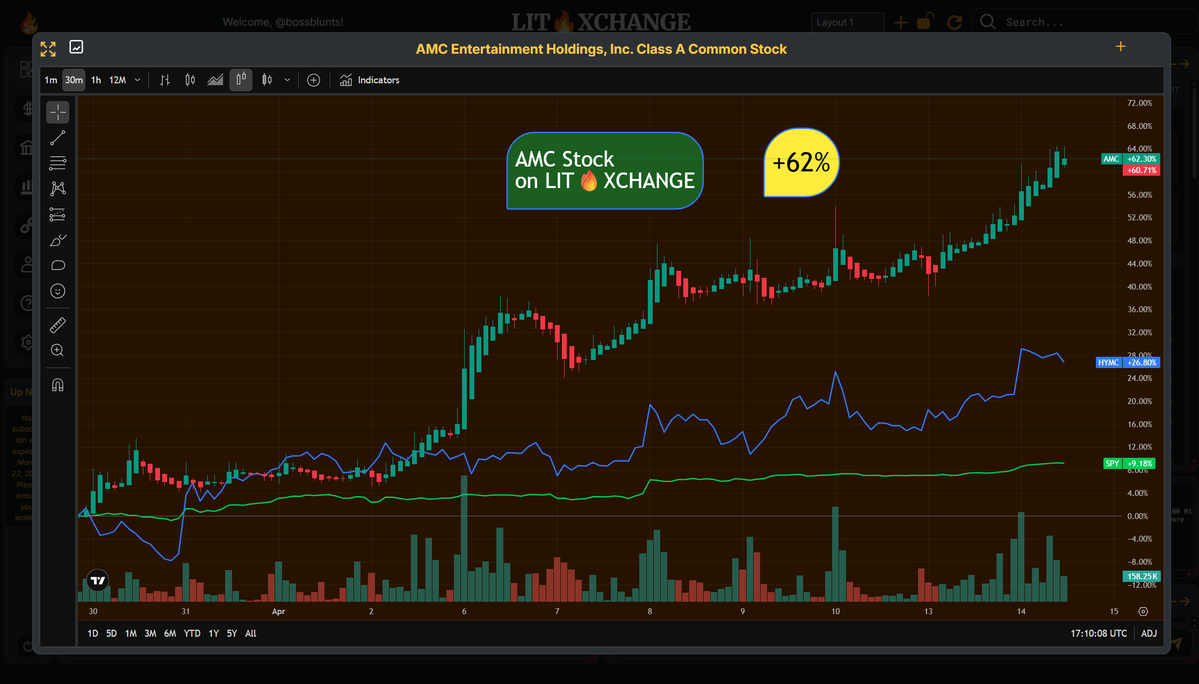
Task: Show All date range
Action: coord(250,633)
